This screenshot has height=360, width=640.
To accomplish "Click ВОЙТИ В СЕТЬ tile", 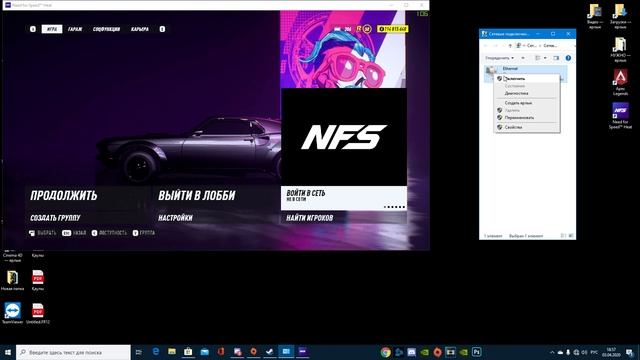I will (344, 198).
